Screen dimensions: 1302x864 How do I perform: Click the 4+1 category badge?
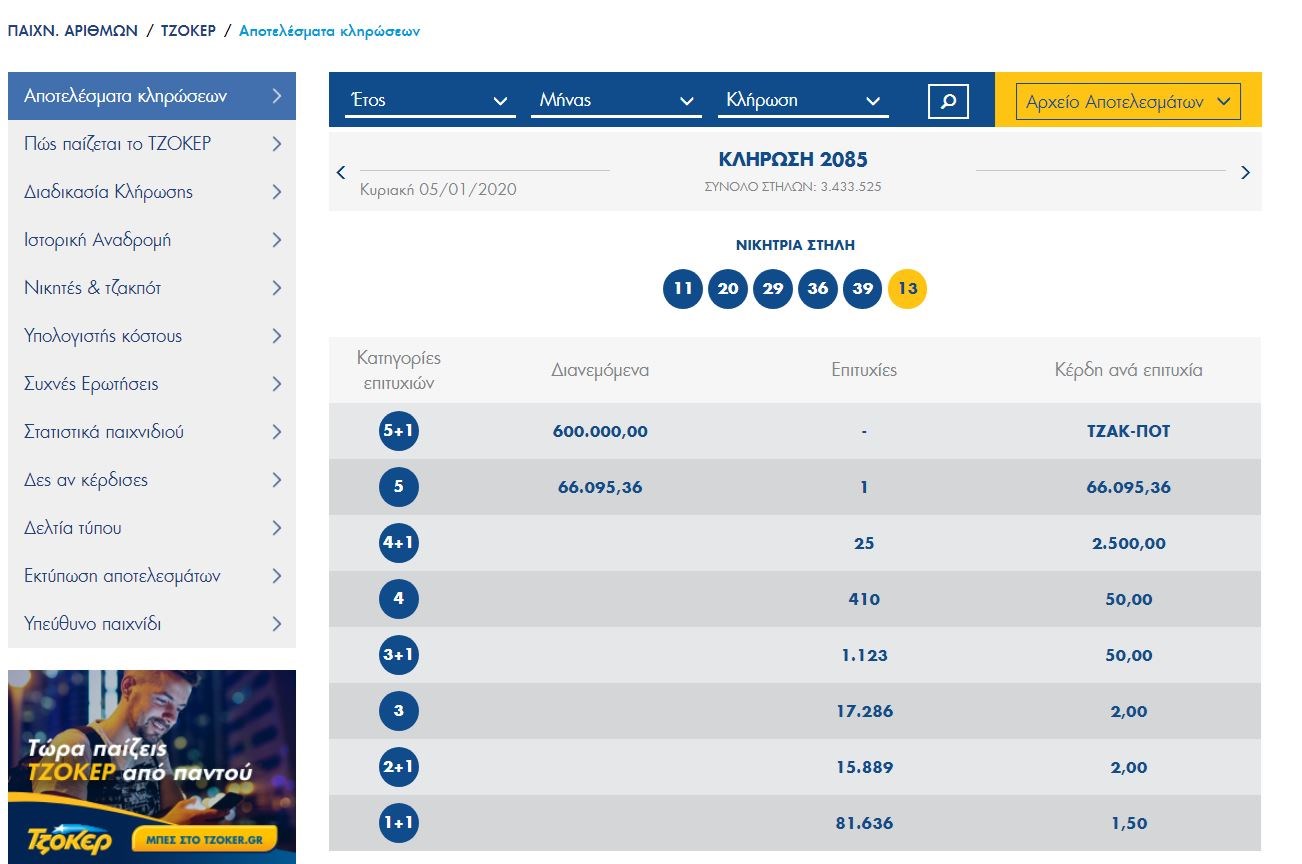399,543
